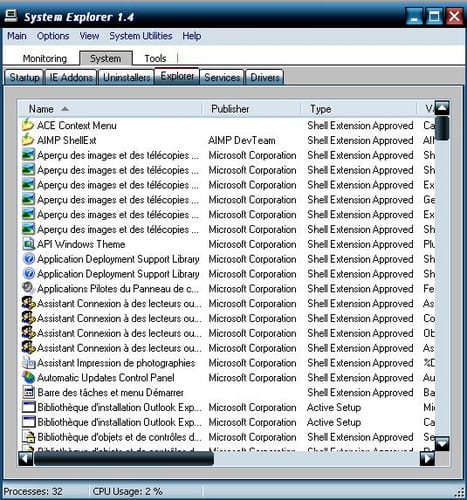Click the window resize grip

click(460, 492)
